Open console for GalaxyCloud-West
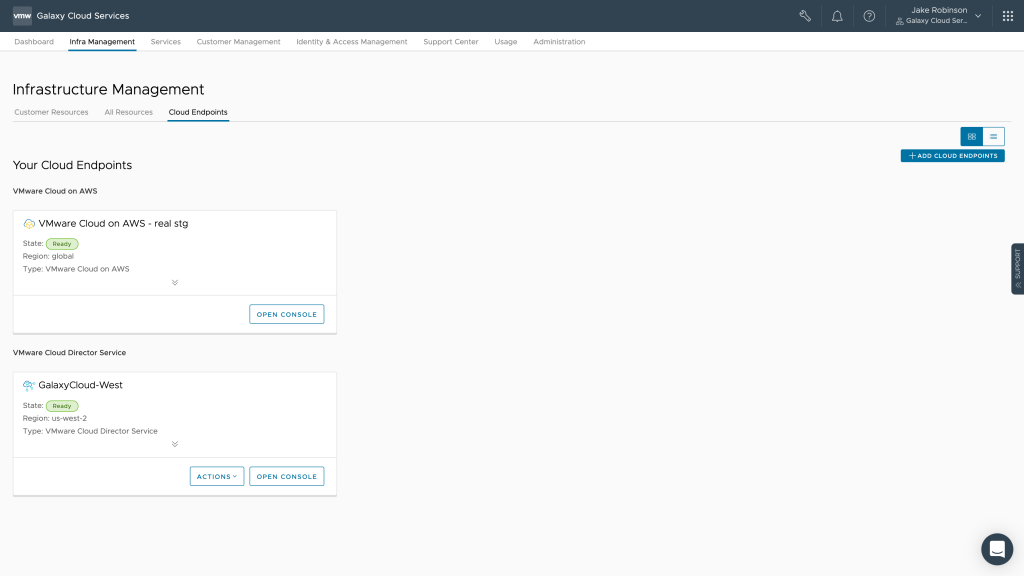The height and width of the screenshot is (576, 1024). 287,476
